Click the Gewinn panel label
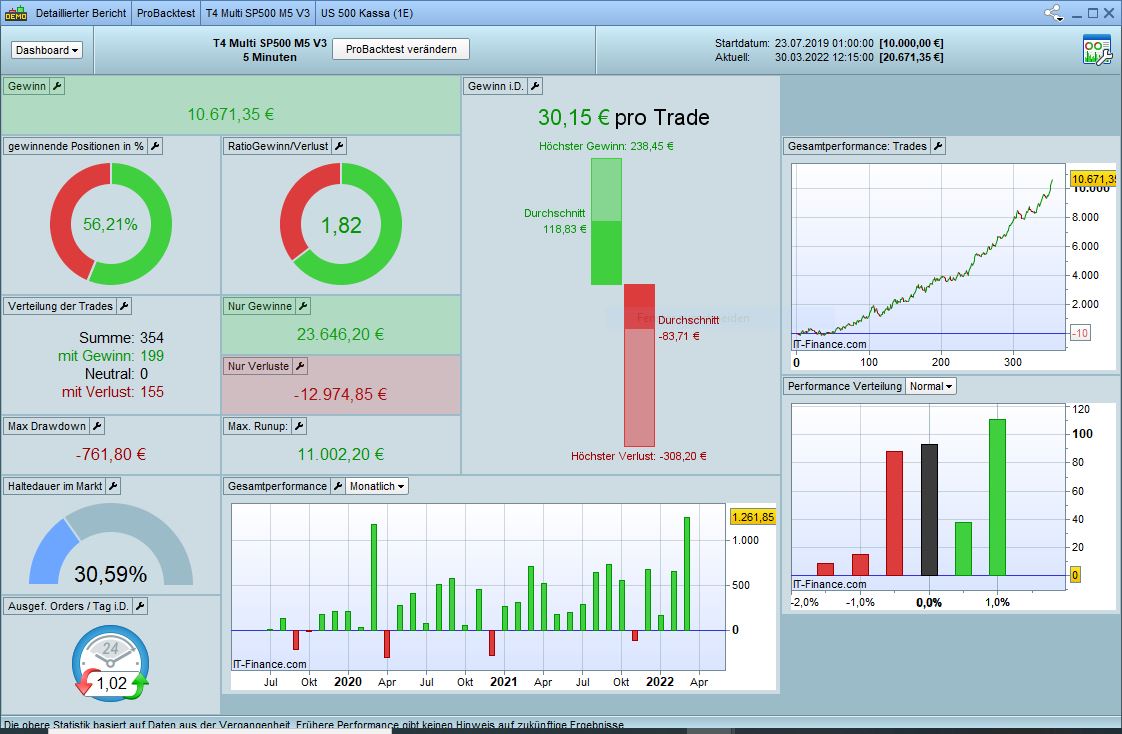 pos(26,86)
